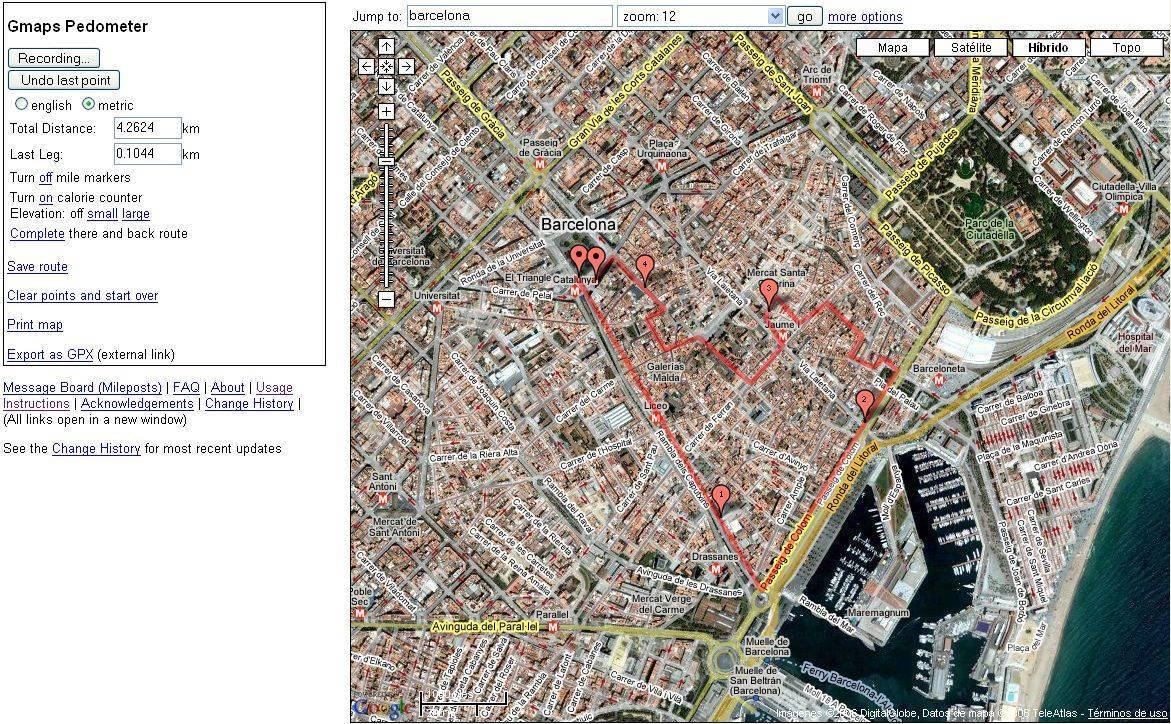
Task: Click the center-map icon between pan arrows
Action: (386, 66)
